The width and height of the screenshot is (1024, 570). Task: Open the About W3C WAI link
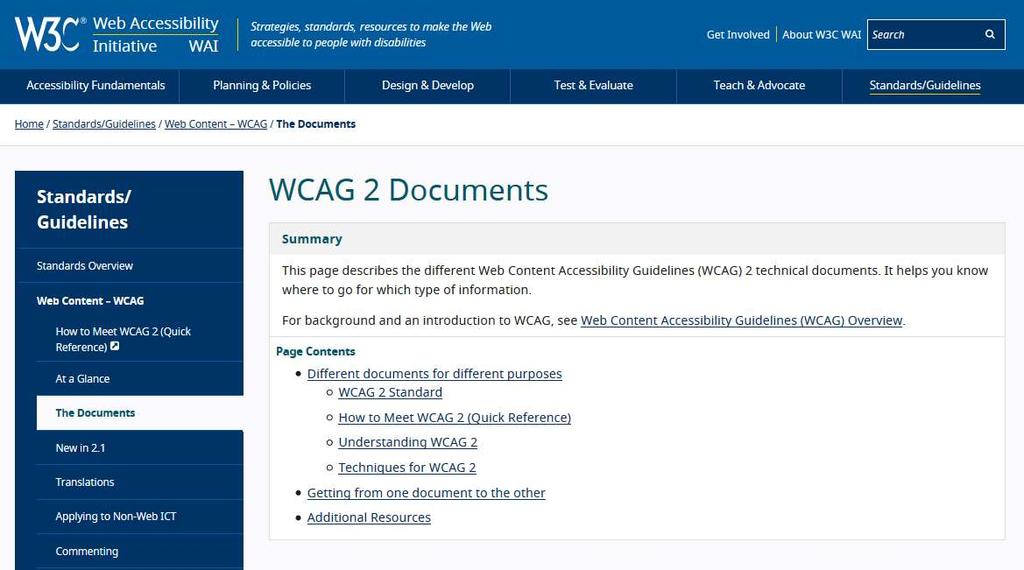click(822, 35)
